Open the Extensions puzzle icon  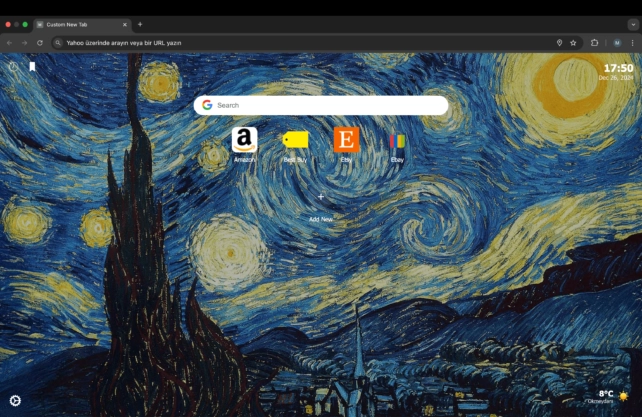tap(595, 43)
